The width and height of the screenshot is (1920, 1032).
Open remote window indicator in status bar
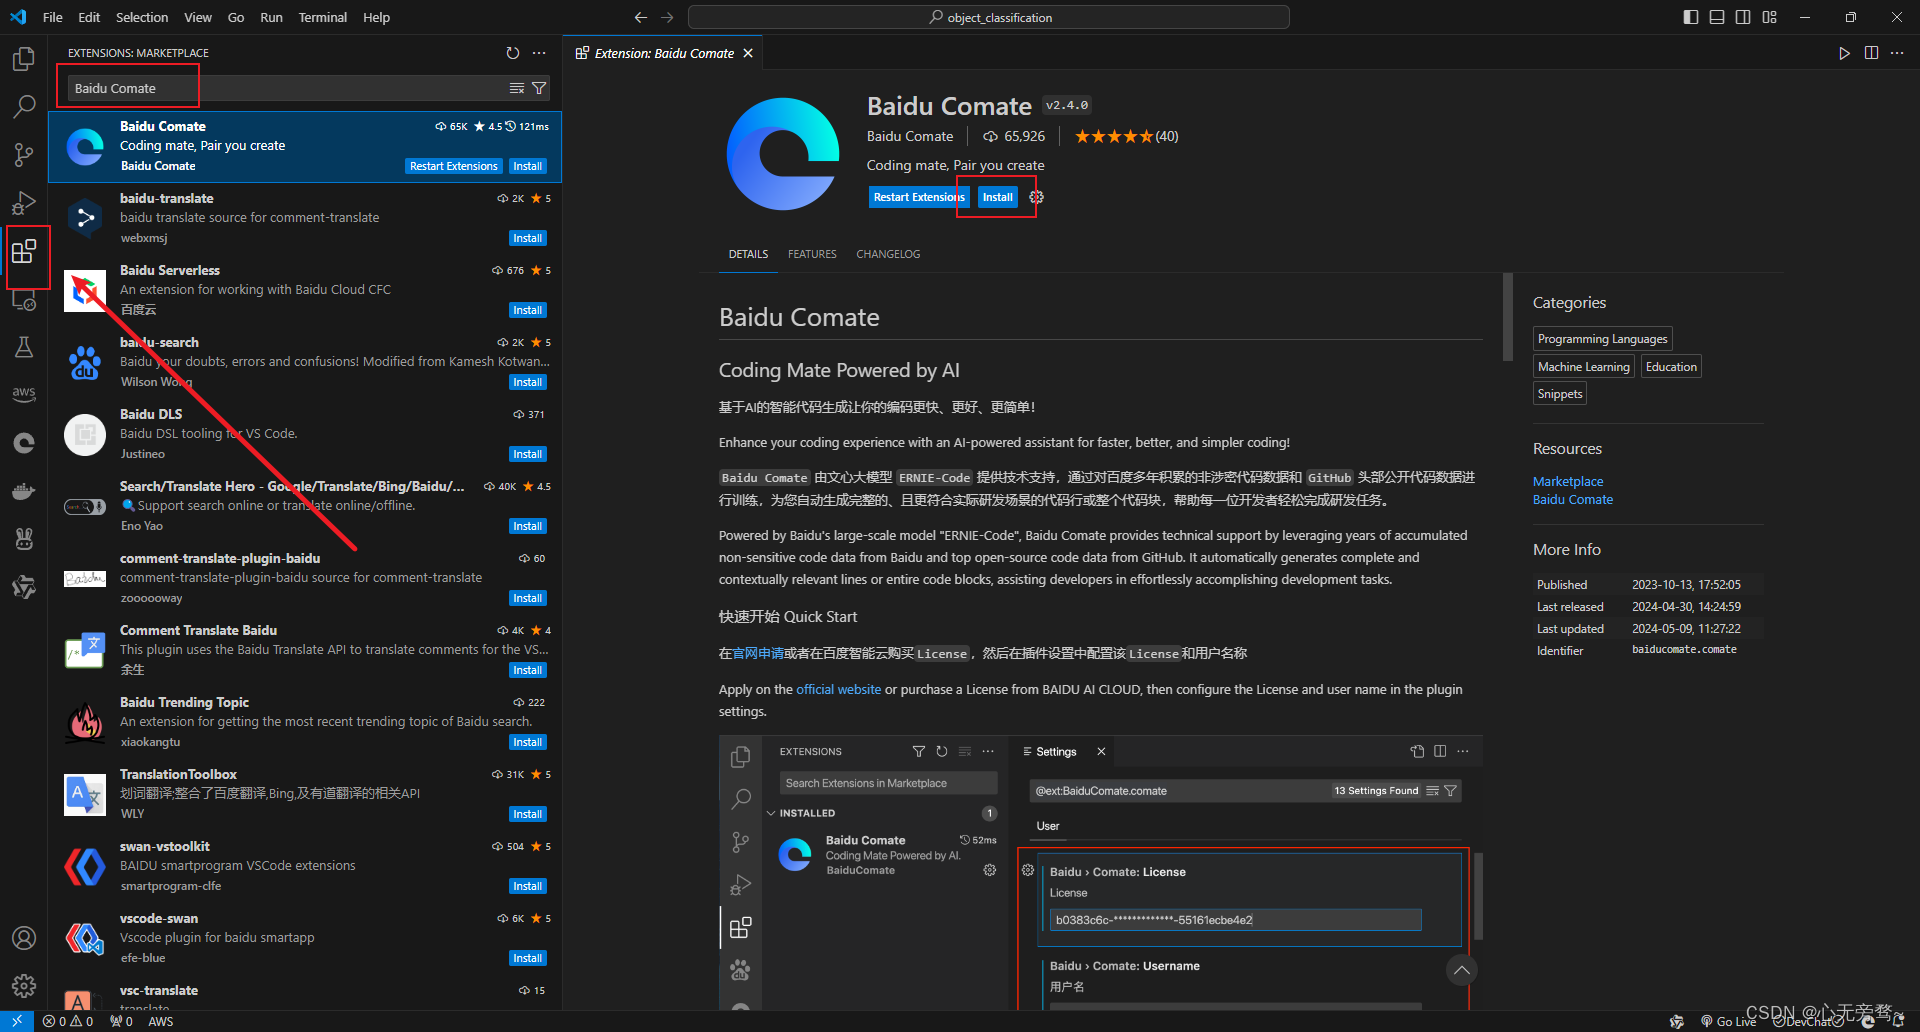point(17,1021)
